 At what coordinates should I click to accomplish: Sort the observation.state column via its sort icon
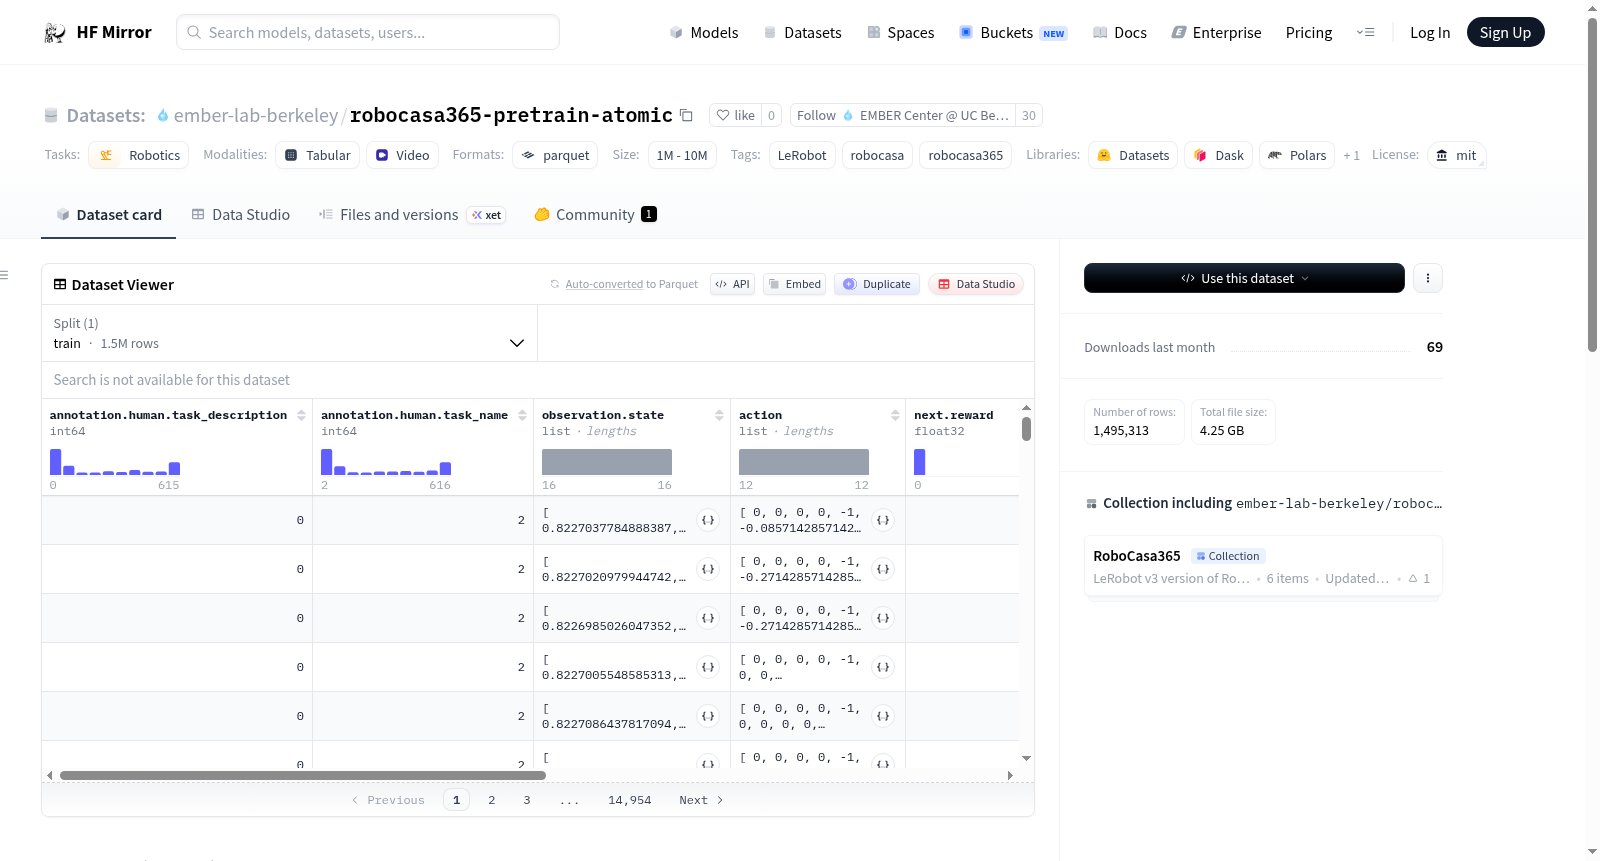pyautogui.click(x=719, y=415)
